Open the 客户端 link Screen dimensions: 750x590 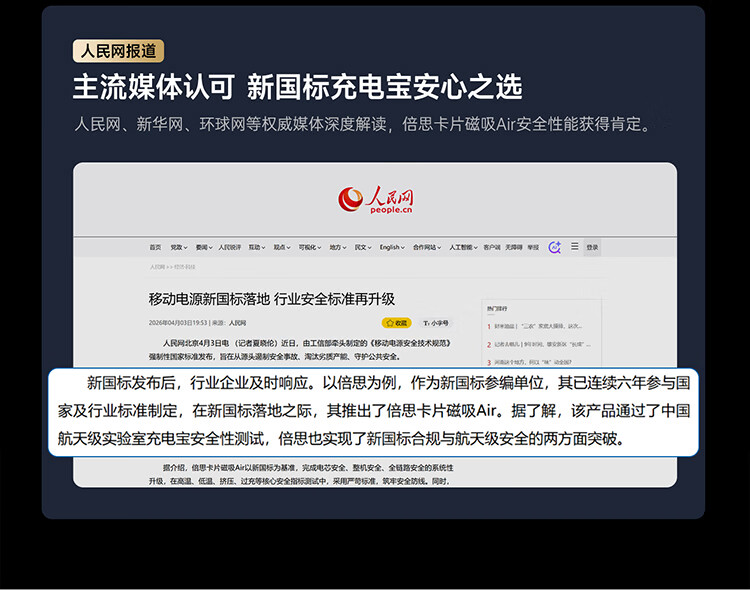click(x=492, y=247)
